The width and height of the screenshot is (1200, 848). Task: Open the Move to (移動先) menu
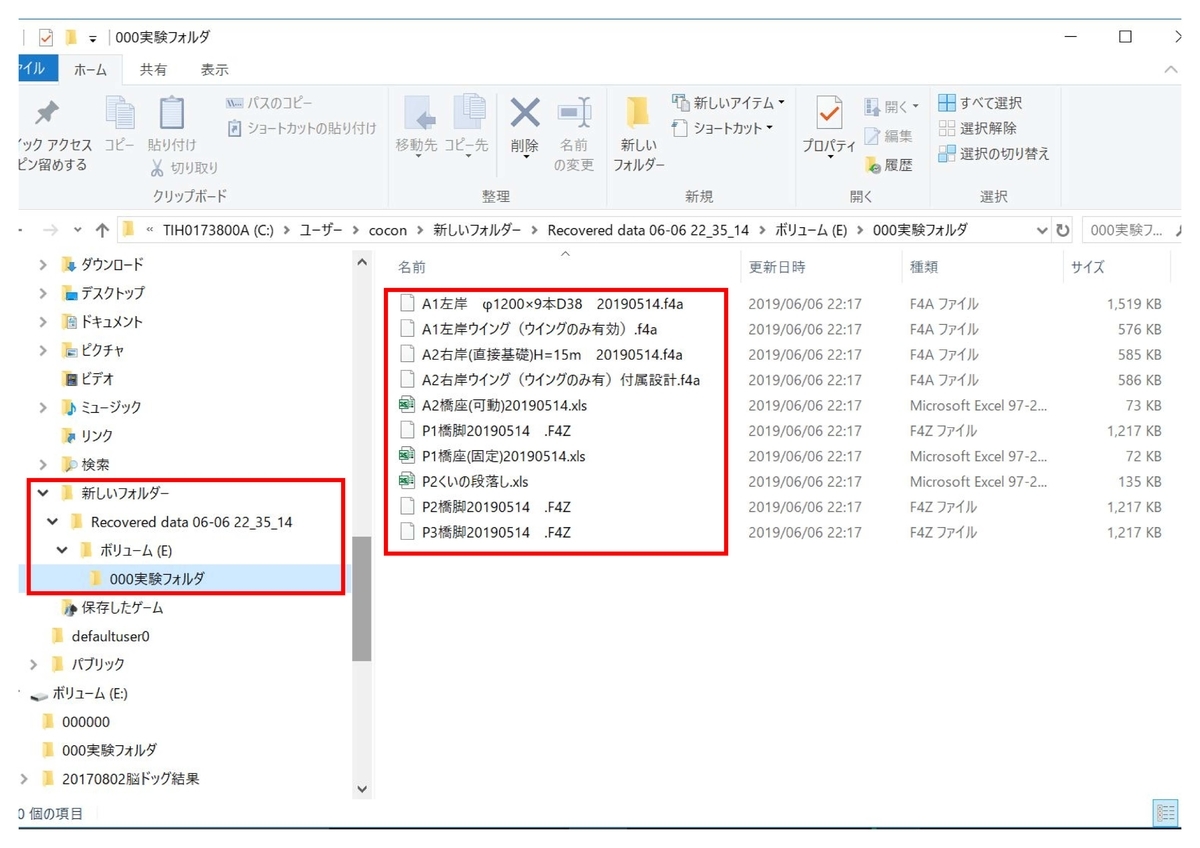pyautogui.click(x=417, y=127)
